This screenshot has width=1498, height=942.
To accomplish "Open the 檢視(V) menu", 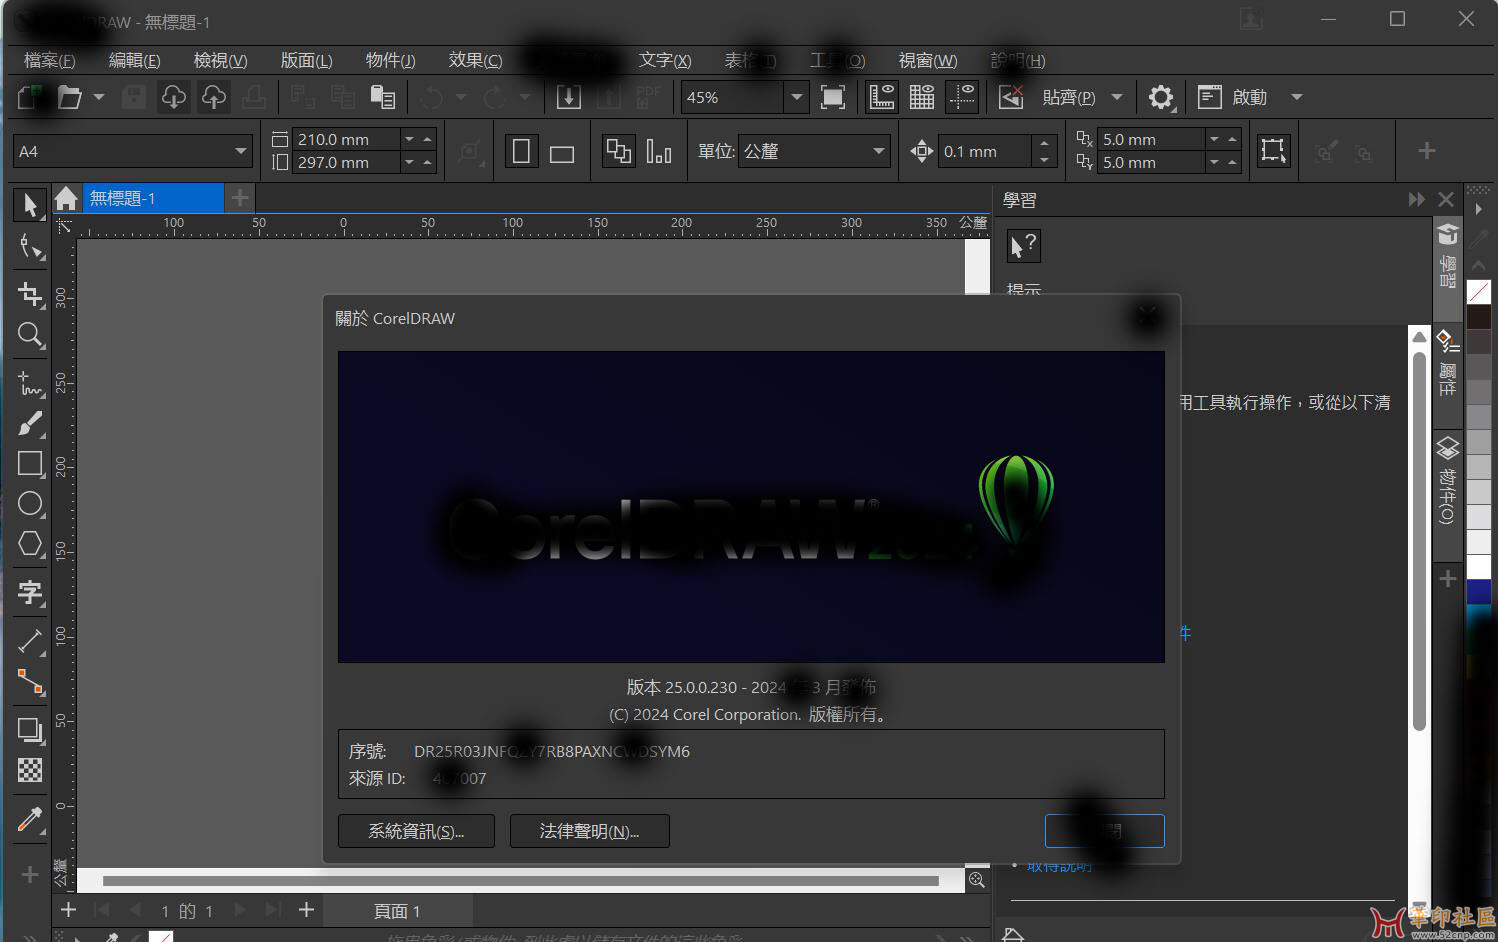I will click(220, 61).
